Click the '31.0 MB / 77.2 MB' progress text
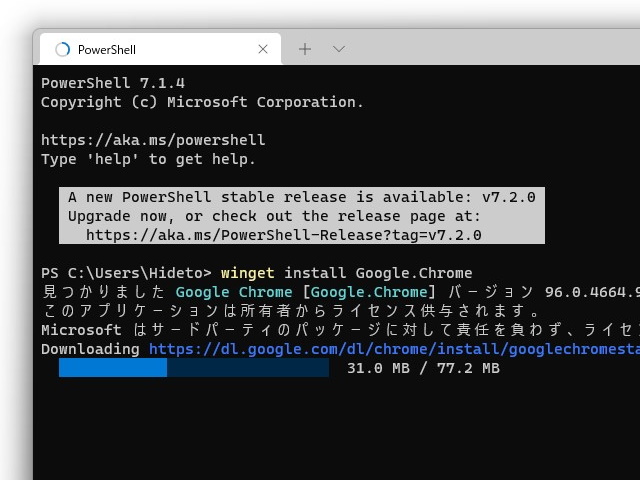The height and width of the screenshot is (480, 640). pos(423,368)
